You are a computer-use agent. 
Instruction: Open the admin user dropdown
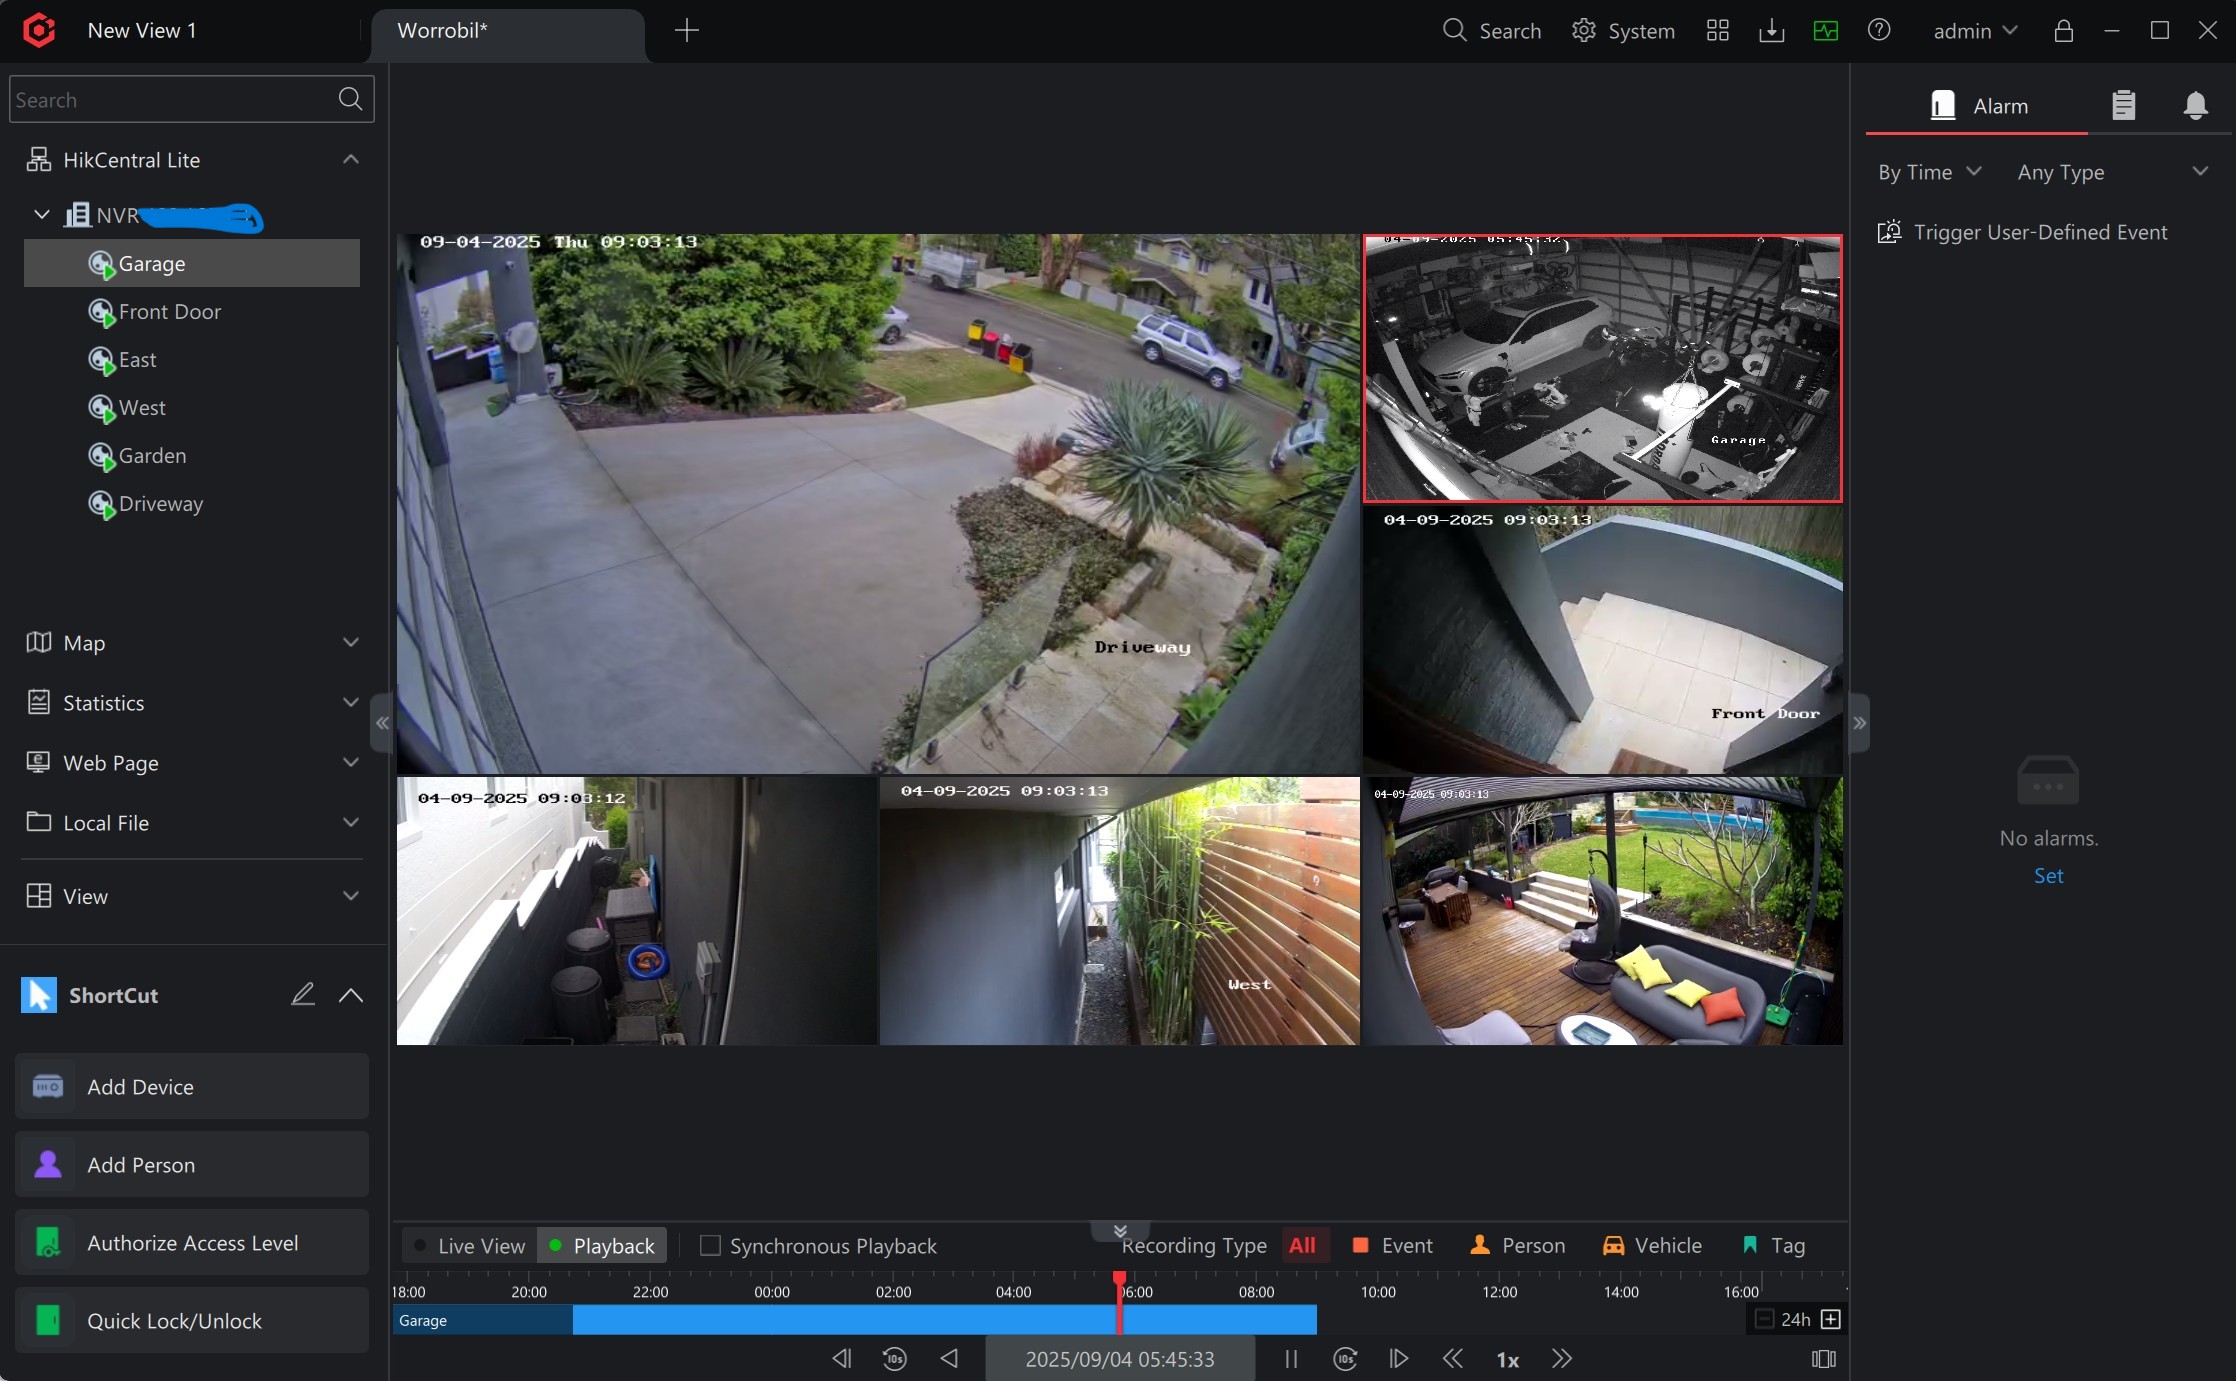coord(1974,31)
